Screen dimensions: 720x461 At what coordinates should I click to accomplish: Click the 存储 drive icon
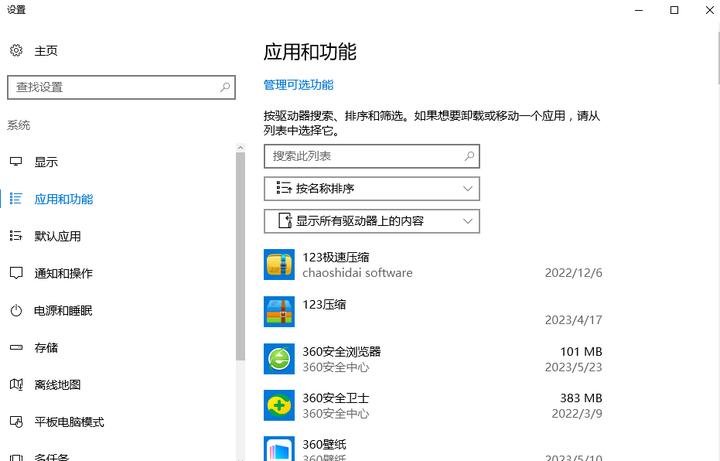16,348
